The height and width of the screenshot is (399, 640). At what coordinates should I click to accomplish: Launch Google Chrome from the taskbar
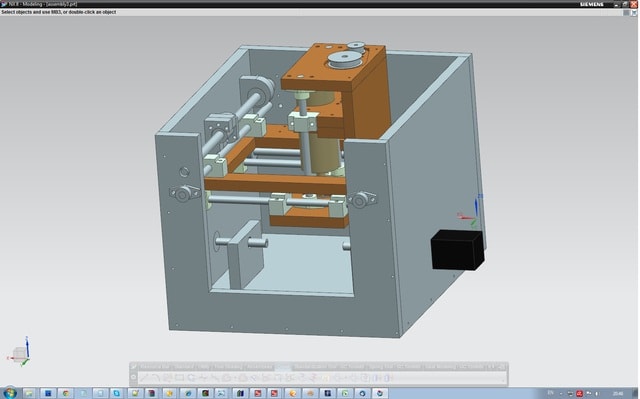point(65,393)
